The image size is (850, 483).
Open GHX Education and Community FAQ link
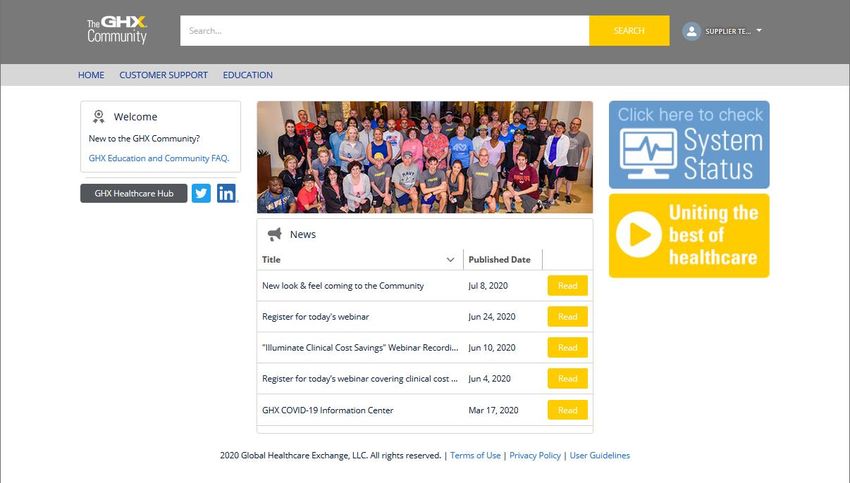[159, 158]
